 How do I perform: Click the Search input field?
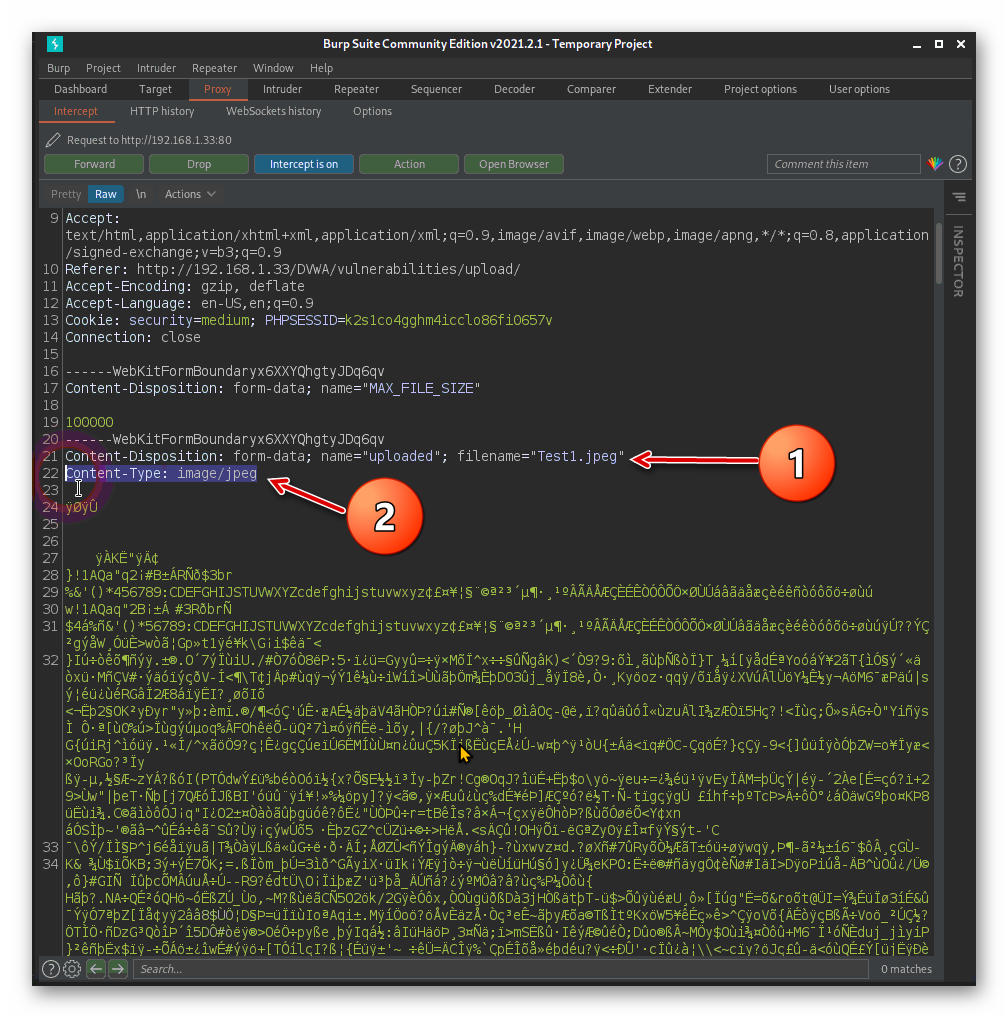point(501,969)
